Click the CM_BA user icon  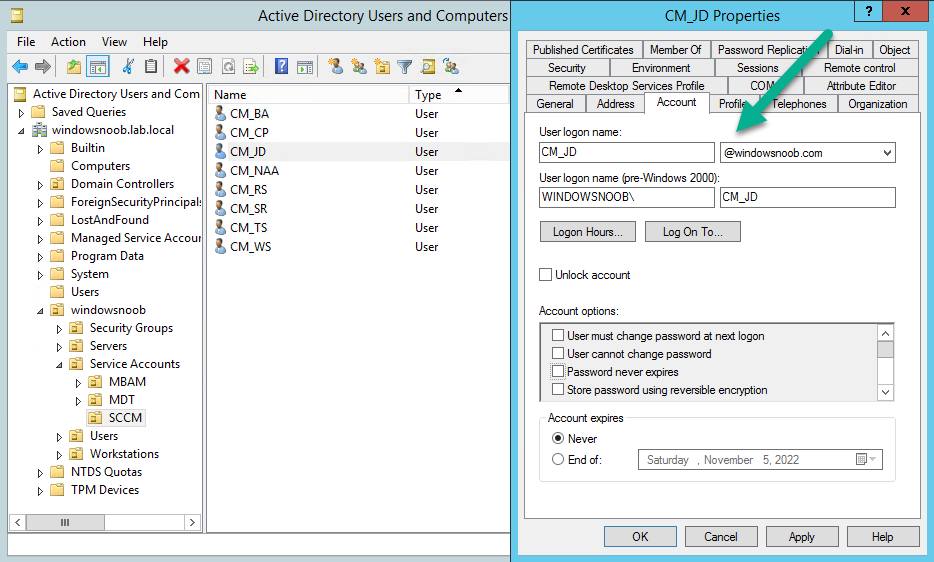click(x=220, y=113)
